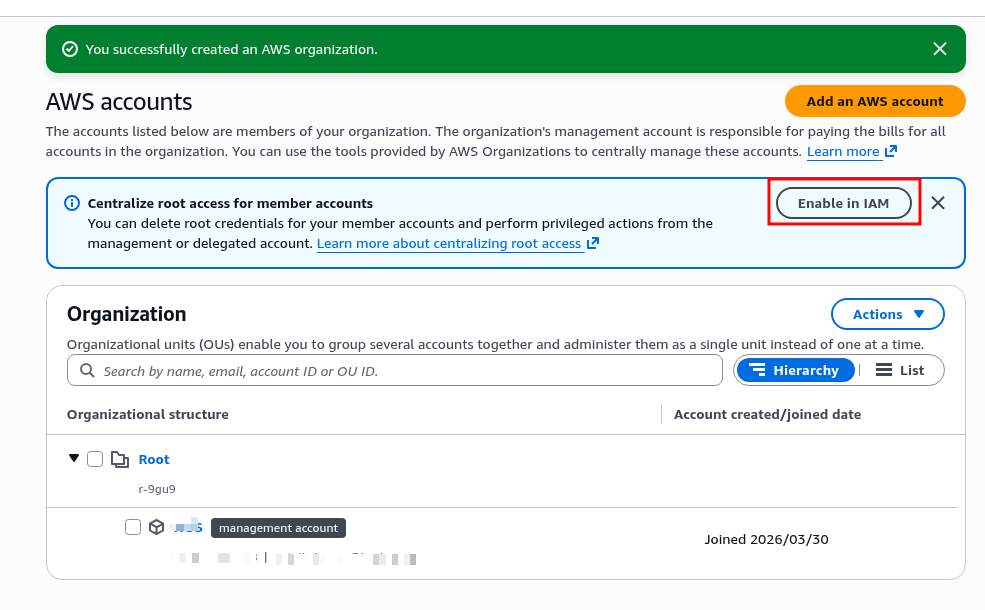
Task: Click the search magnifier icon
Action: coord(86,371)
